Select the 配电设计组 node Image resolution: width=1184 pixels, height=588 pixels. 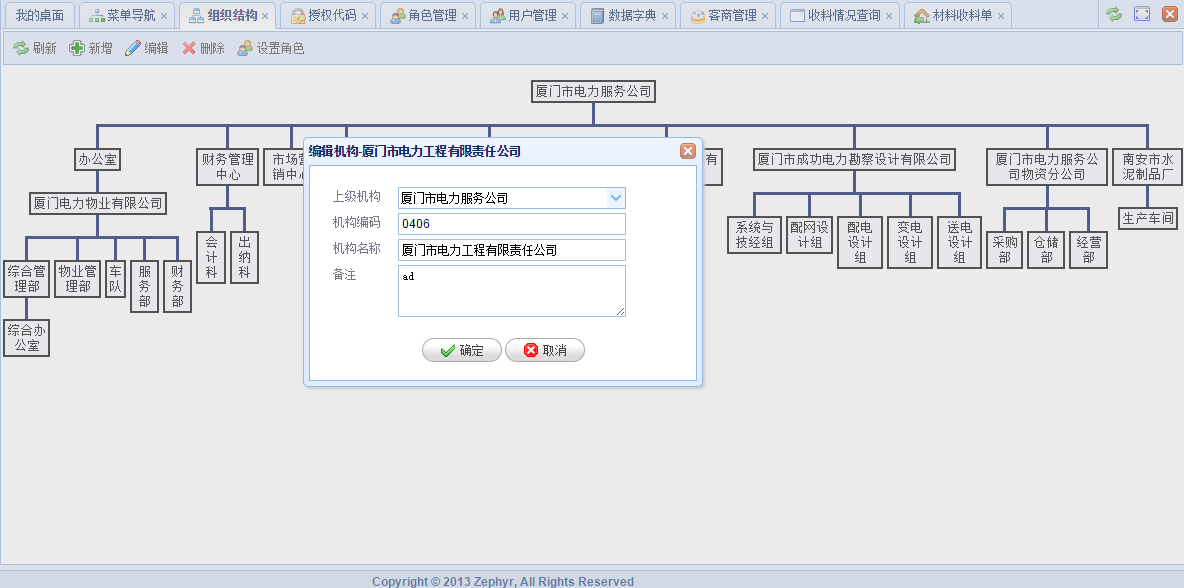859,242
